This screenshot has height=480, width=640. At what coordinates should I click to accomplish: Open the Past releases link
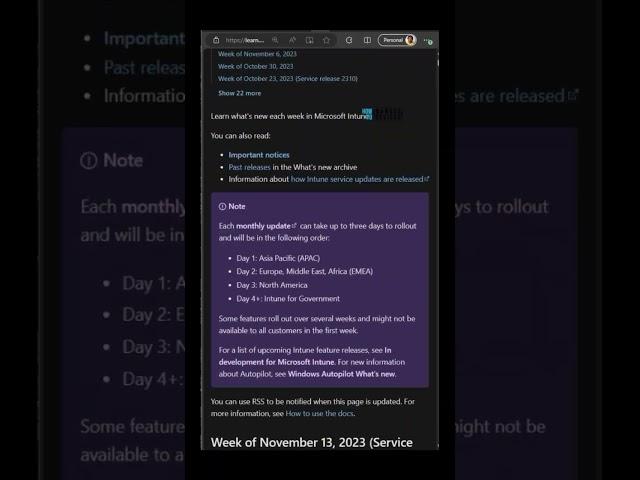(x=249, y=167)
